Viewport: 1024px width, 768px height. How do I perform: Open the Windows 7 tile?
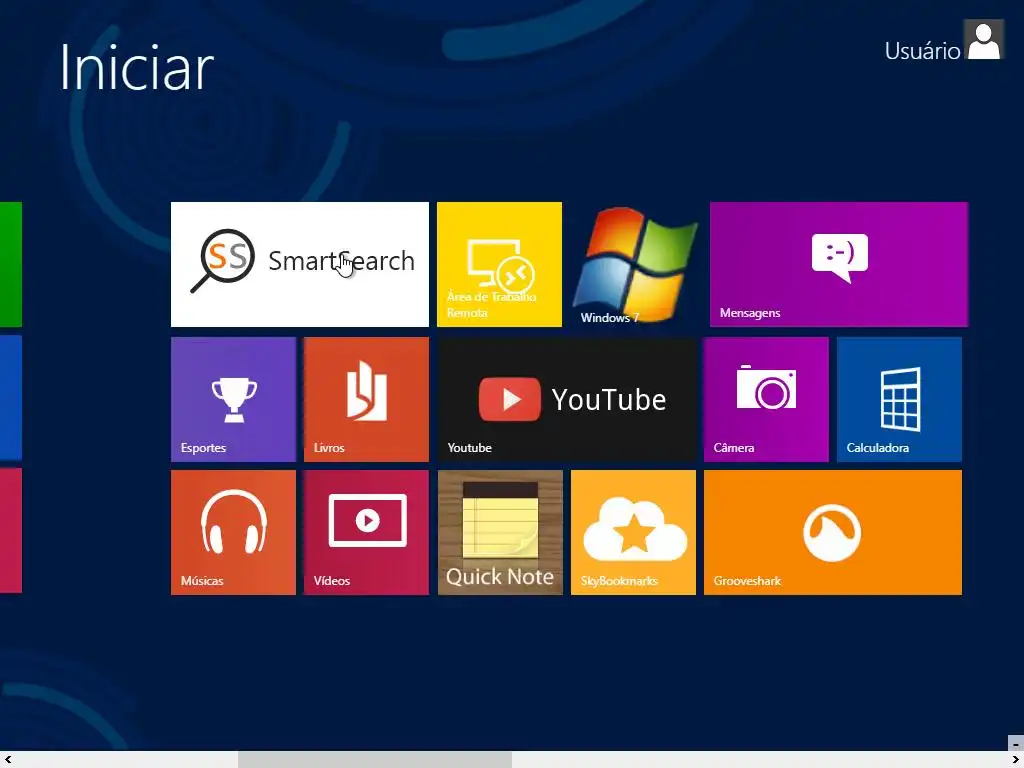tap(635, 264)
